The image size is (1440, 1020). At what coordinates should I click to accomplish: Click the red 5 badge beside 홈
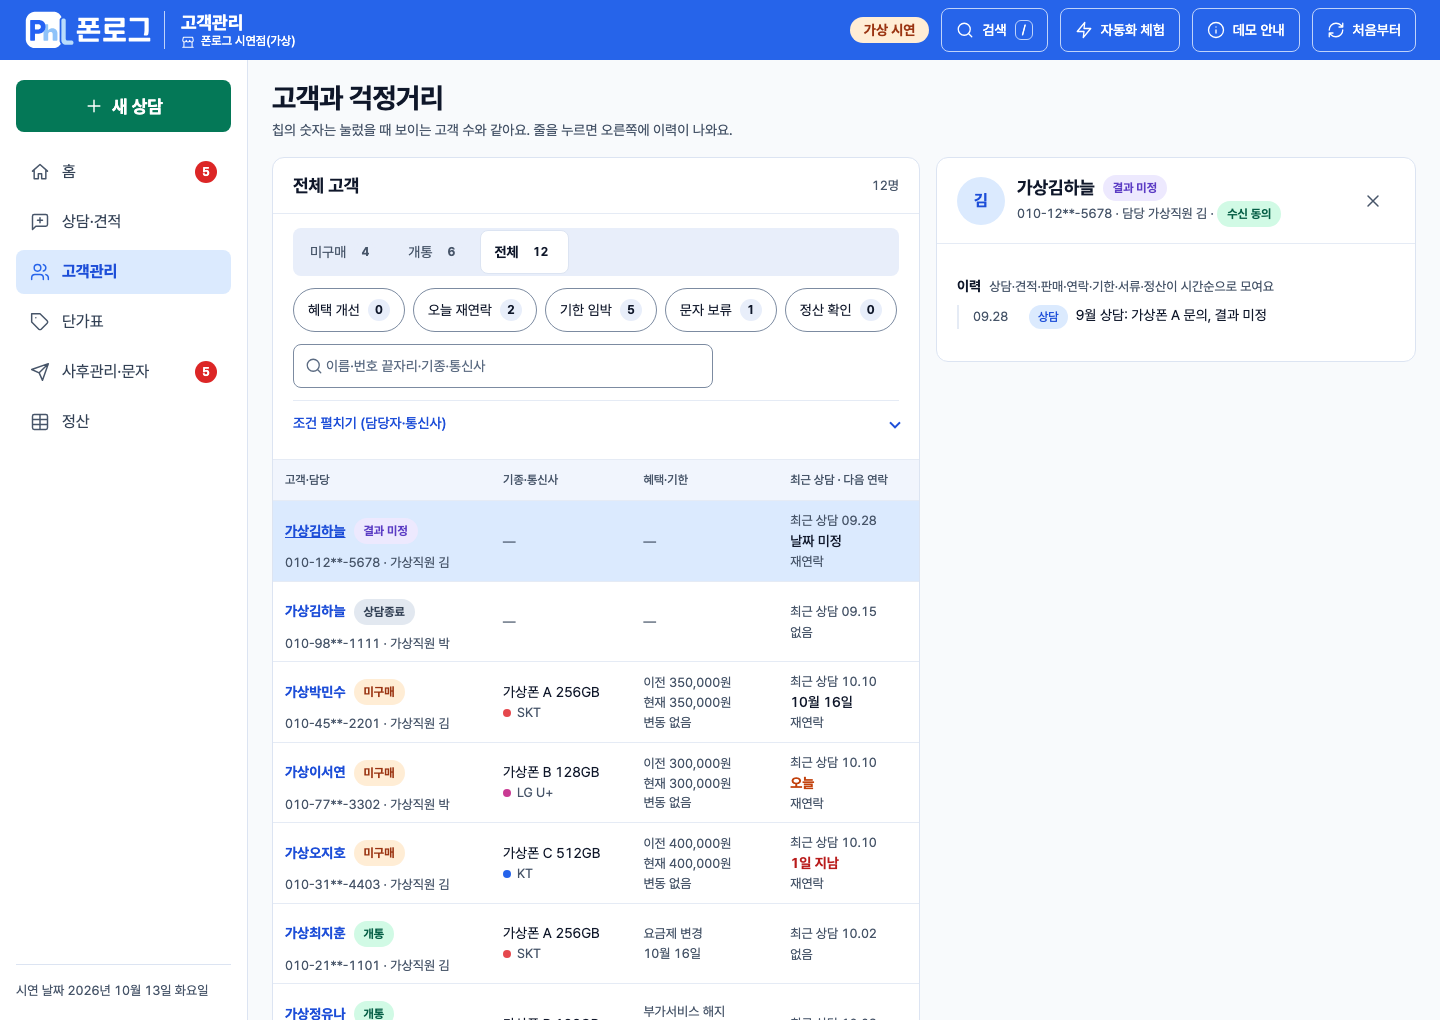(x=206, y=172)
